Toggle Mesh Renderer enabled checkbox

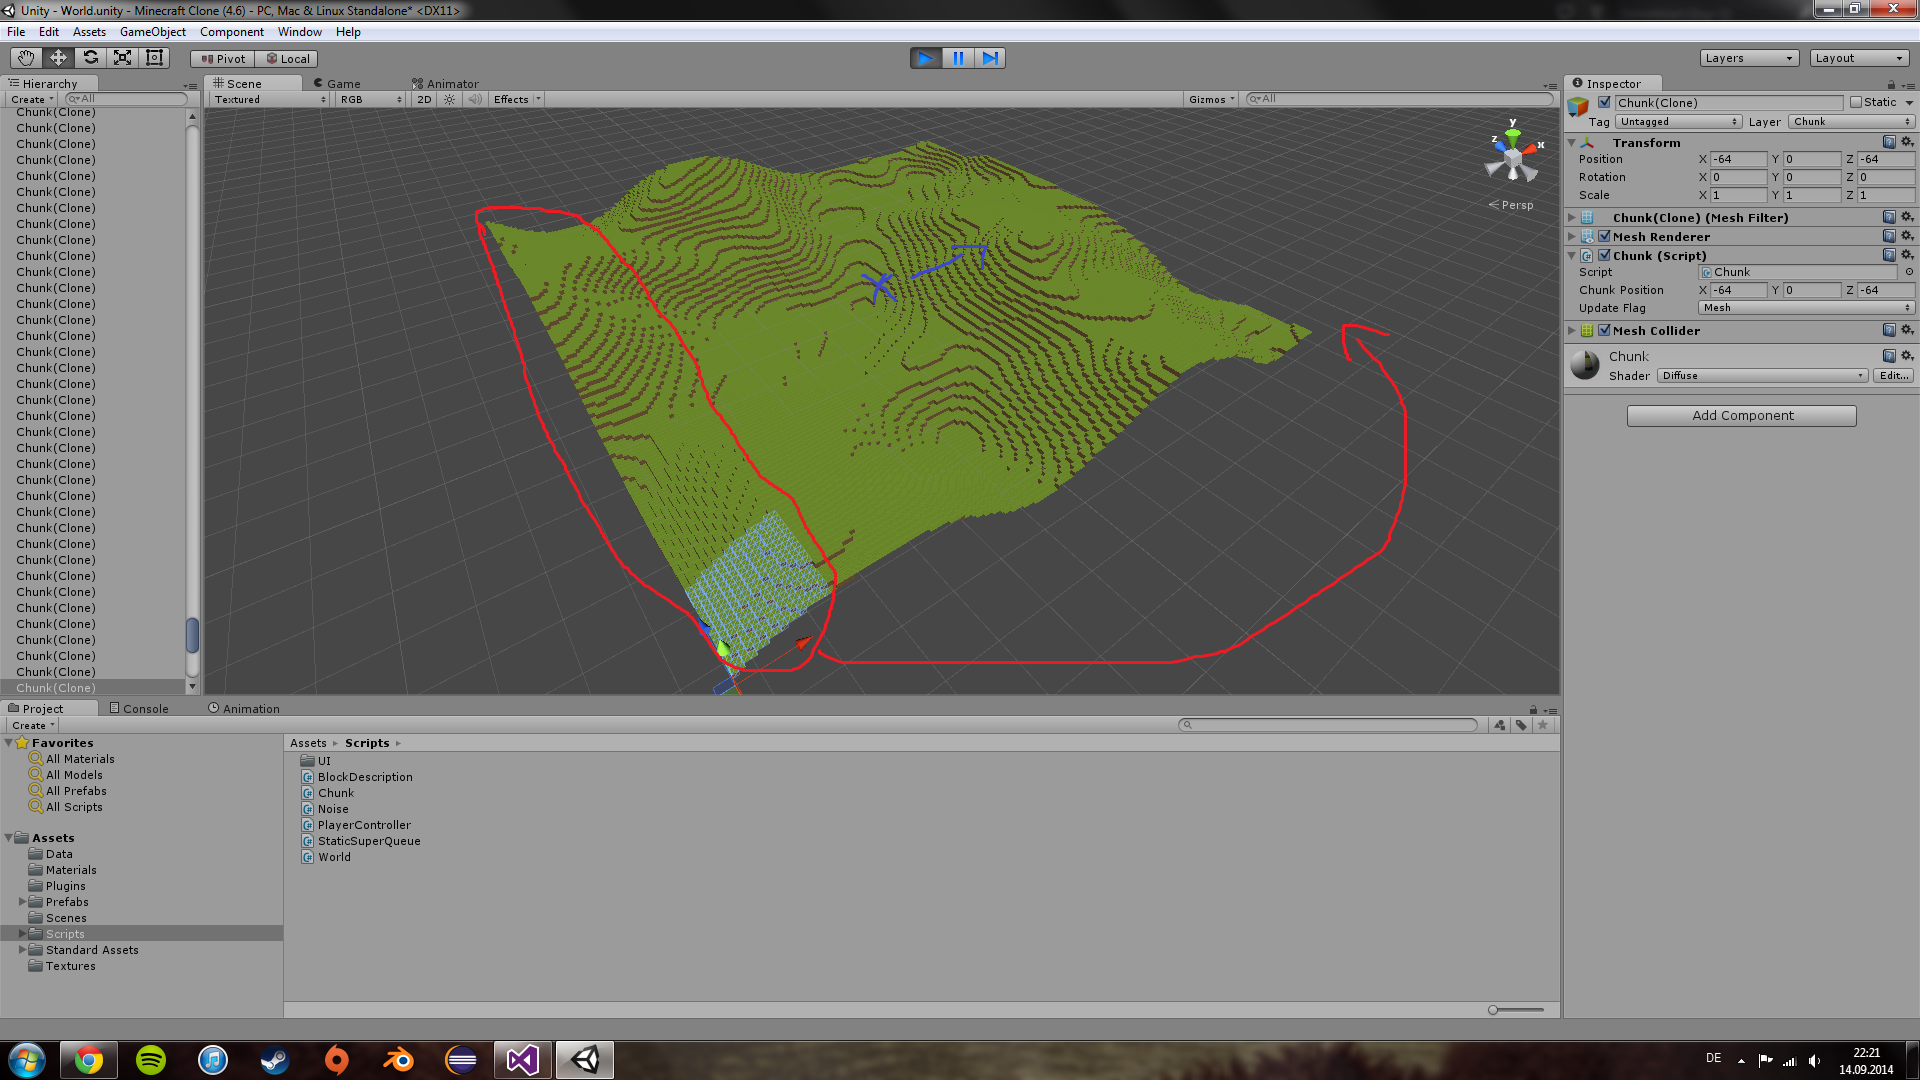[x=1604, y=236]
